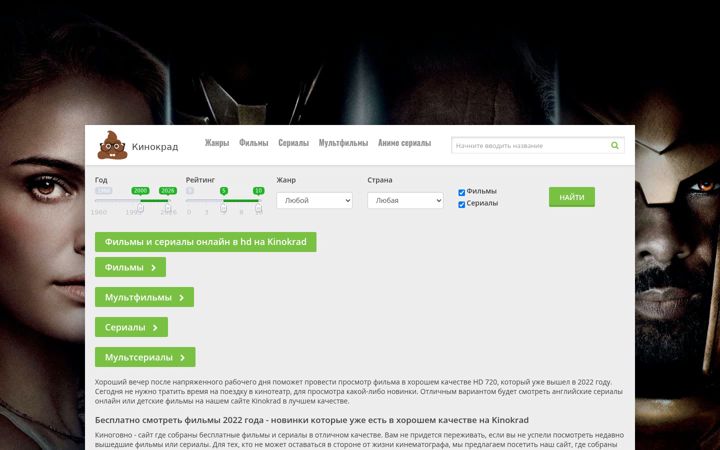720x450 pixels.
Task: Open the Сериалы menu in header
Action: point(293,143)
